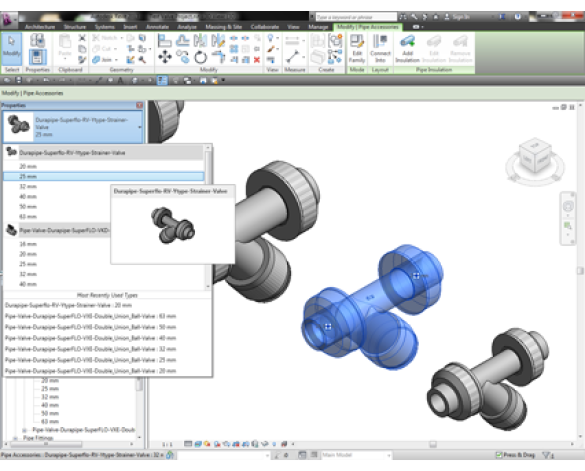Click the Cut to clipboard scissors icon

coord(82,38)
